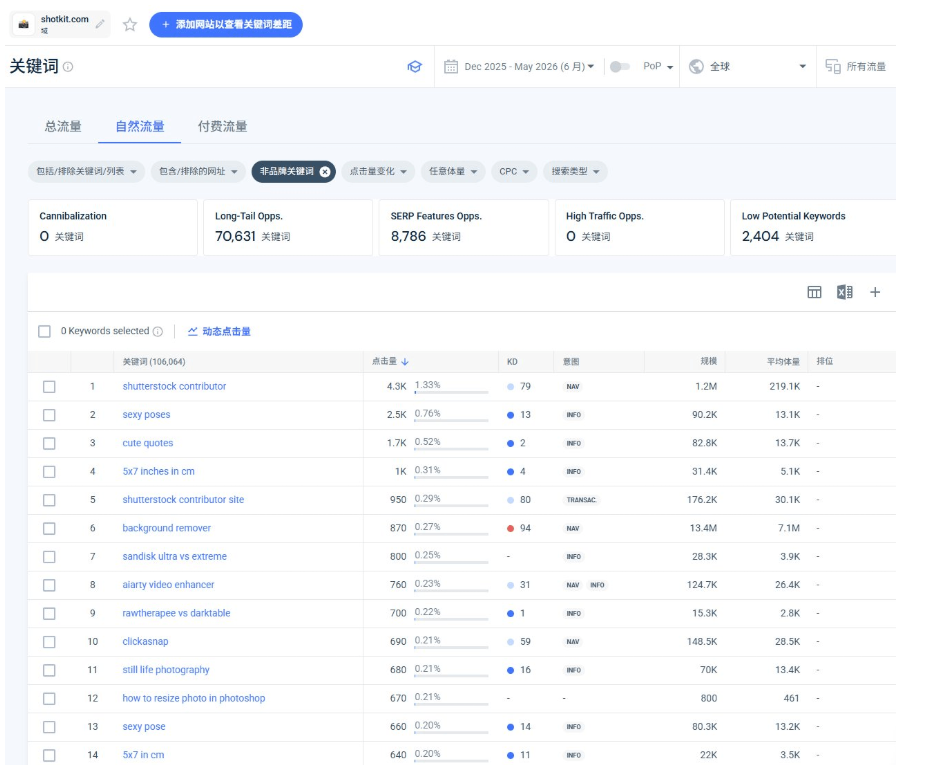This screenshot has height=765, width=925.
Task: Open the Cannibalization card
Action: (x=113, y=227)
